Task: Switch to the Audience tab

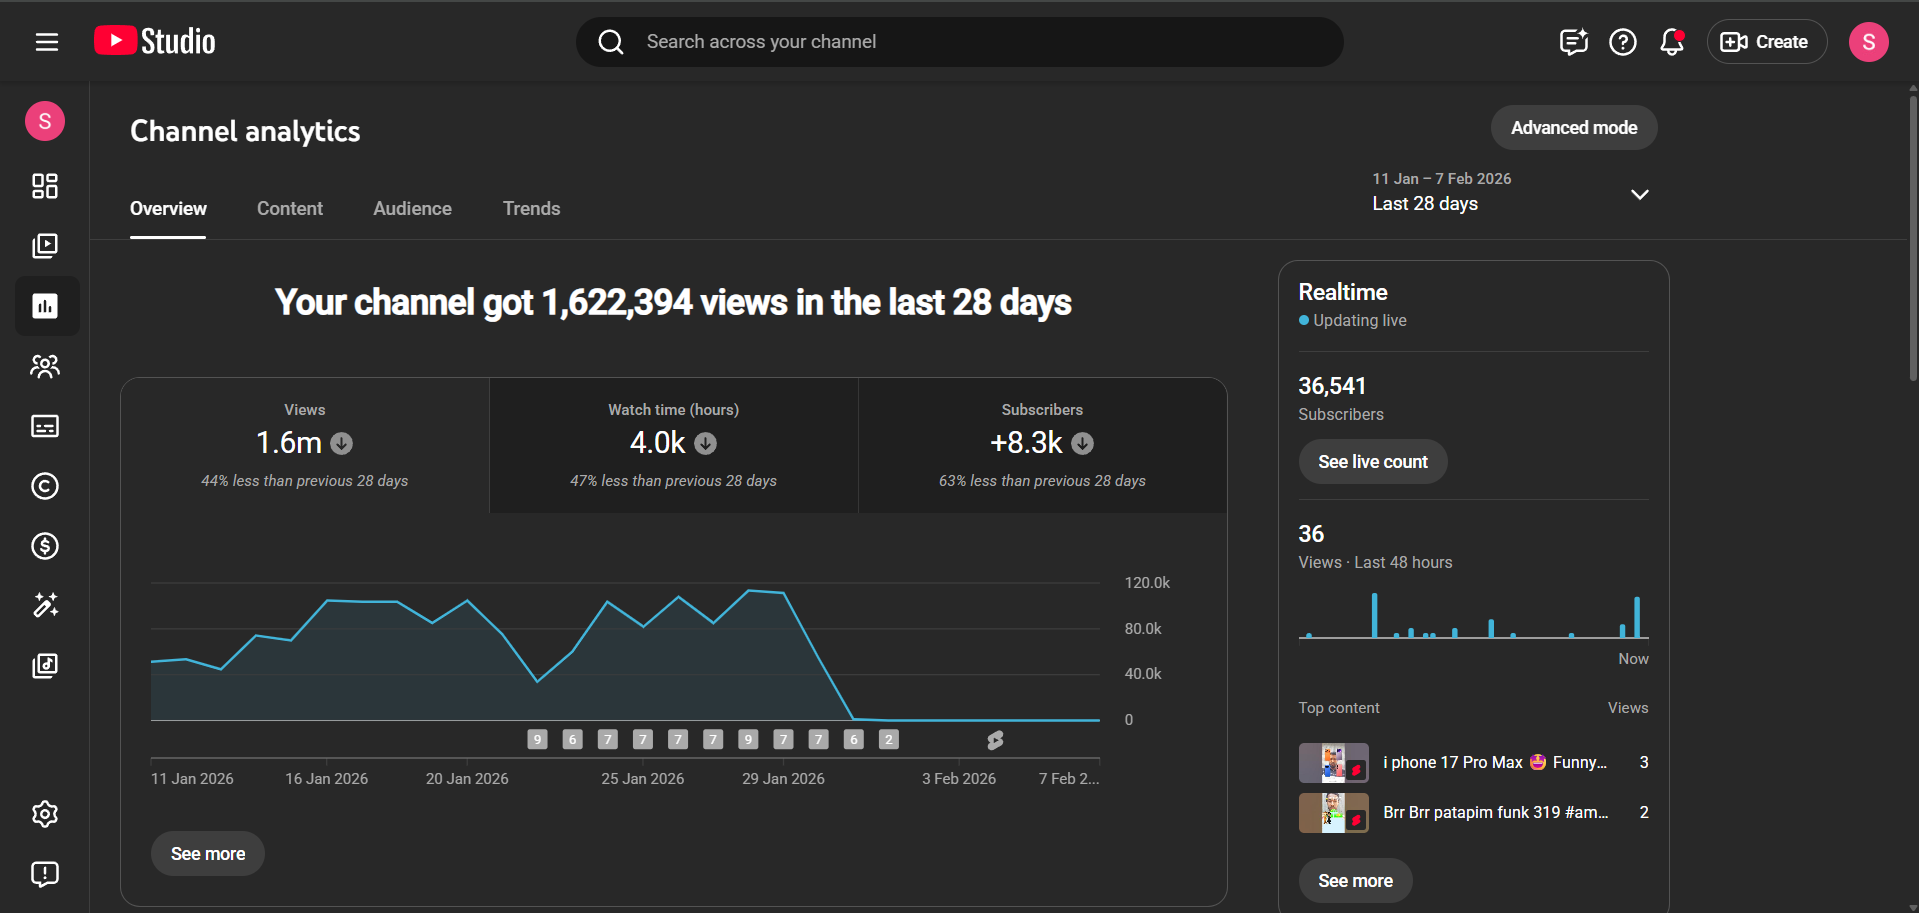Action: click(412, 209)
